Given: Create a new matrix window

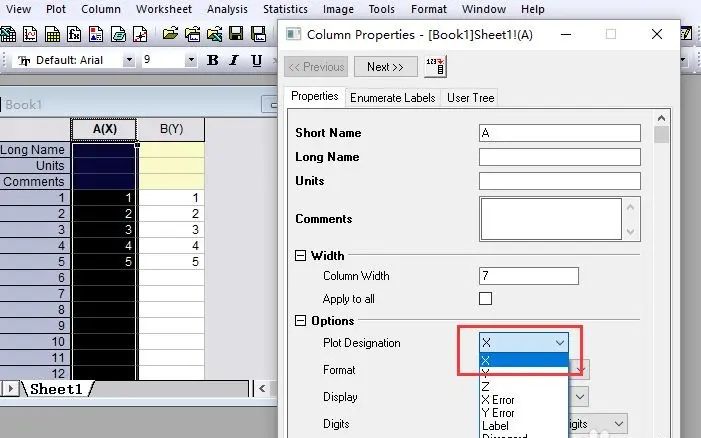Looking at the screenshot, I should 52,34.
